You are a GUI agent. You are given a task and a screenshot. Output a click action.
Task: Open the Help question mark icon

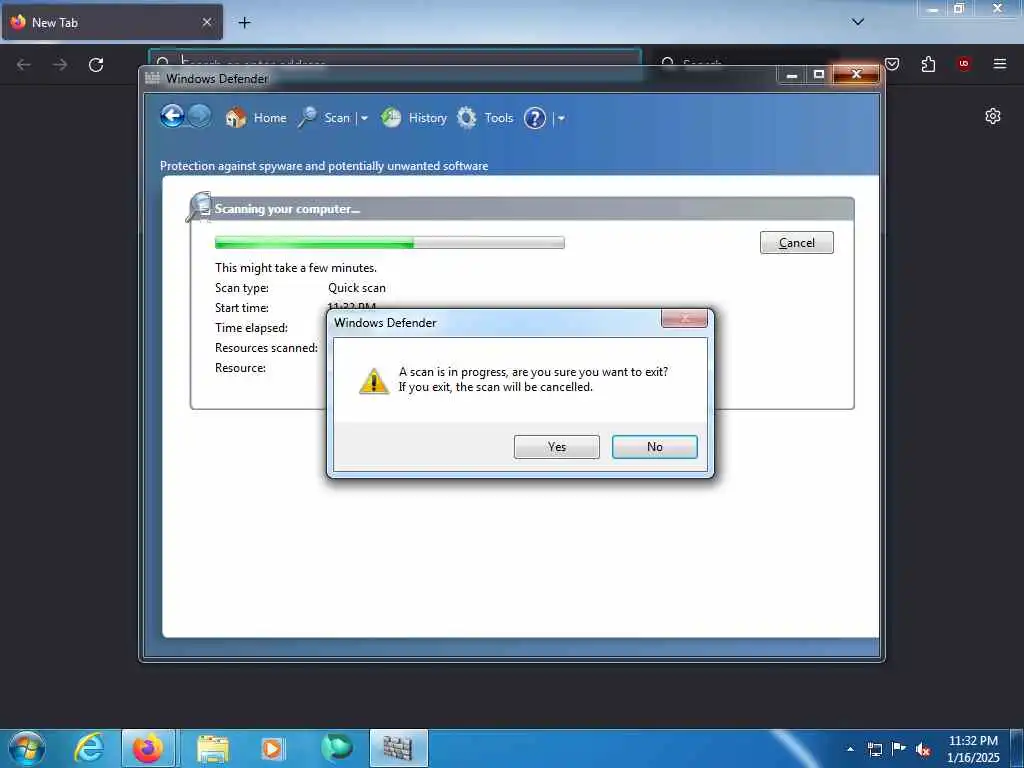tap(534, 118)
